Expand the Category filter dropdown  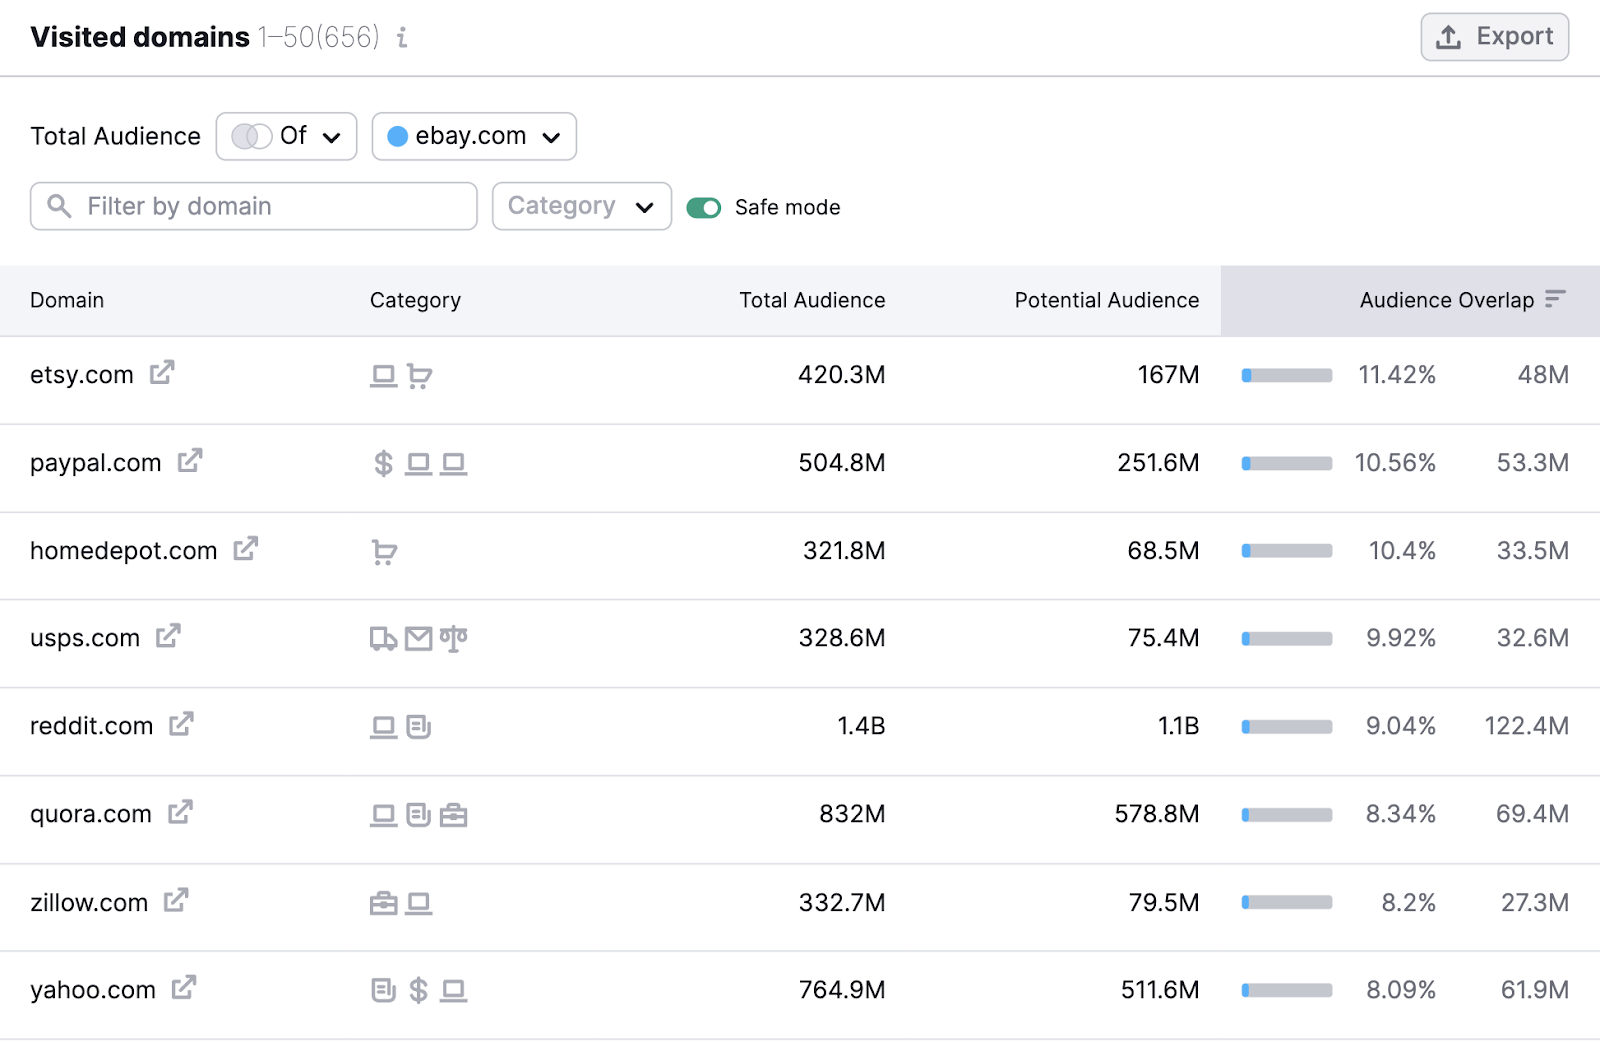pos(581,206)
